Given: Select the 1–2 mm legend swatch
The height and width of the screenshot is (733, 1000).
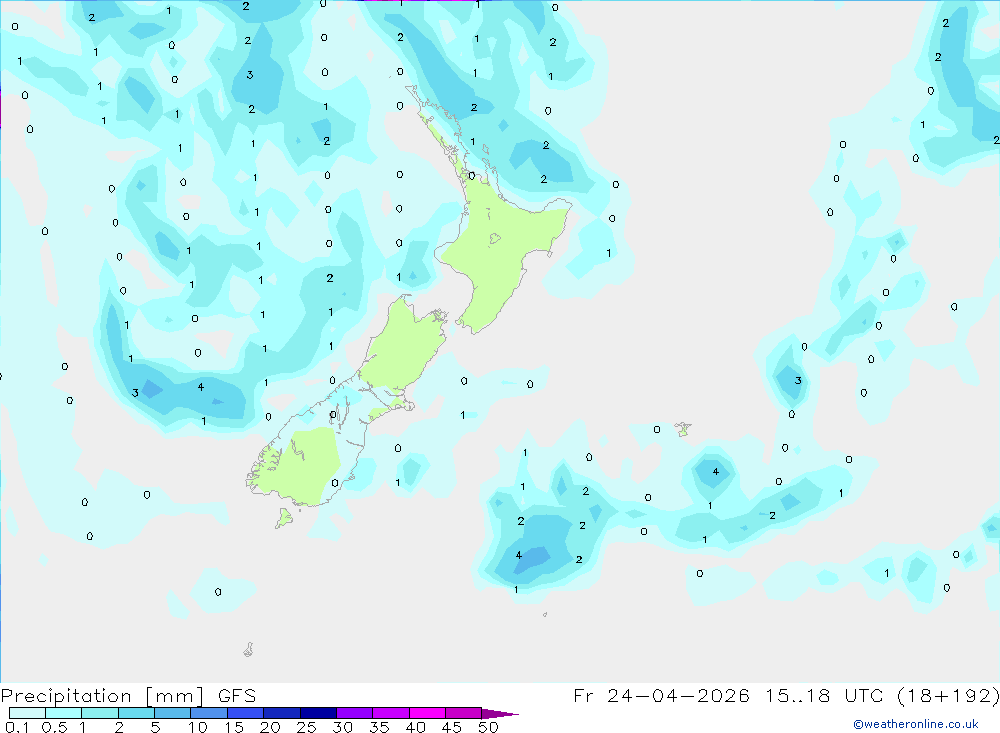Looking at the screenshot, I should [x=100, y=713].
